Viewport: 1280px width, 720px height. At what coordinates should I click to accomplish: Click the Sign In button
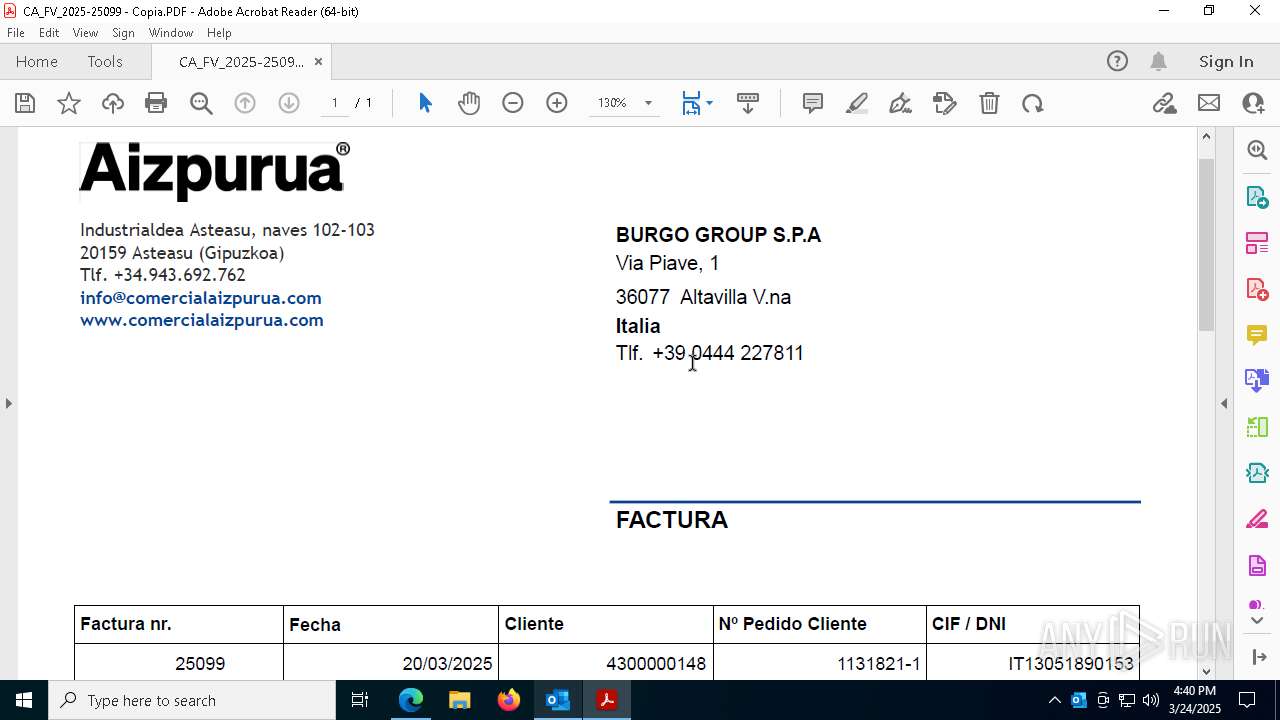(x=1226, y=62)
